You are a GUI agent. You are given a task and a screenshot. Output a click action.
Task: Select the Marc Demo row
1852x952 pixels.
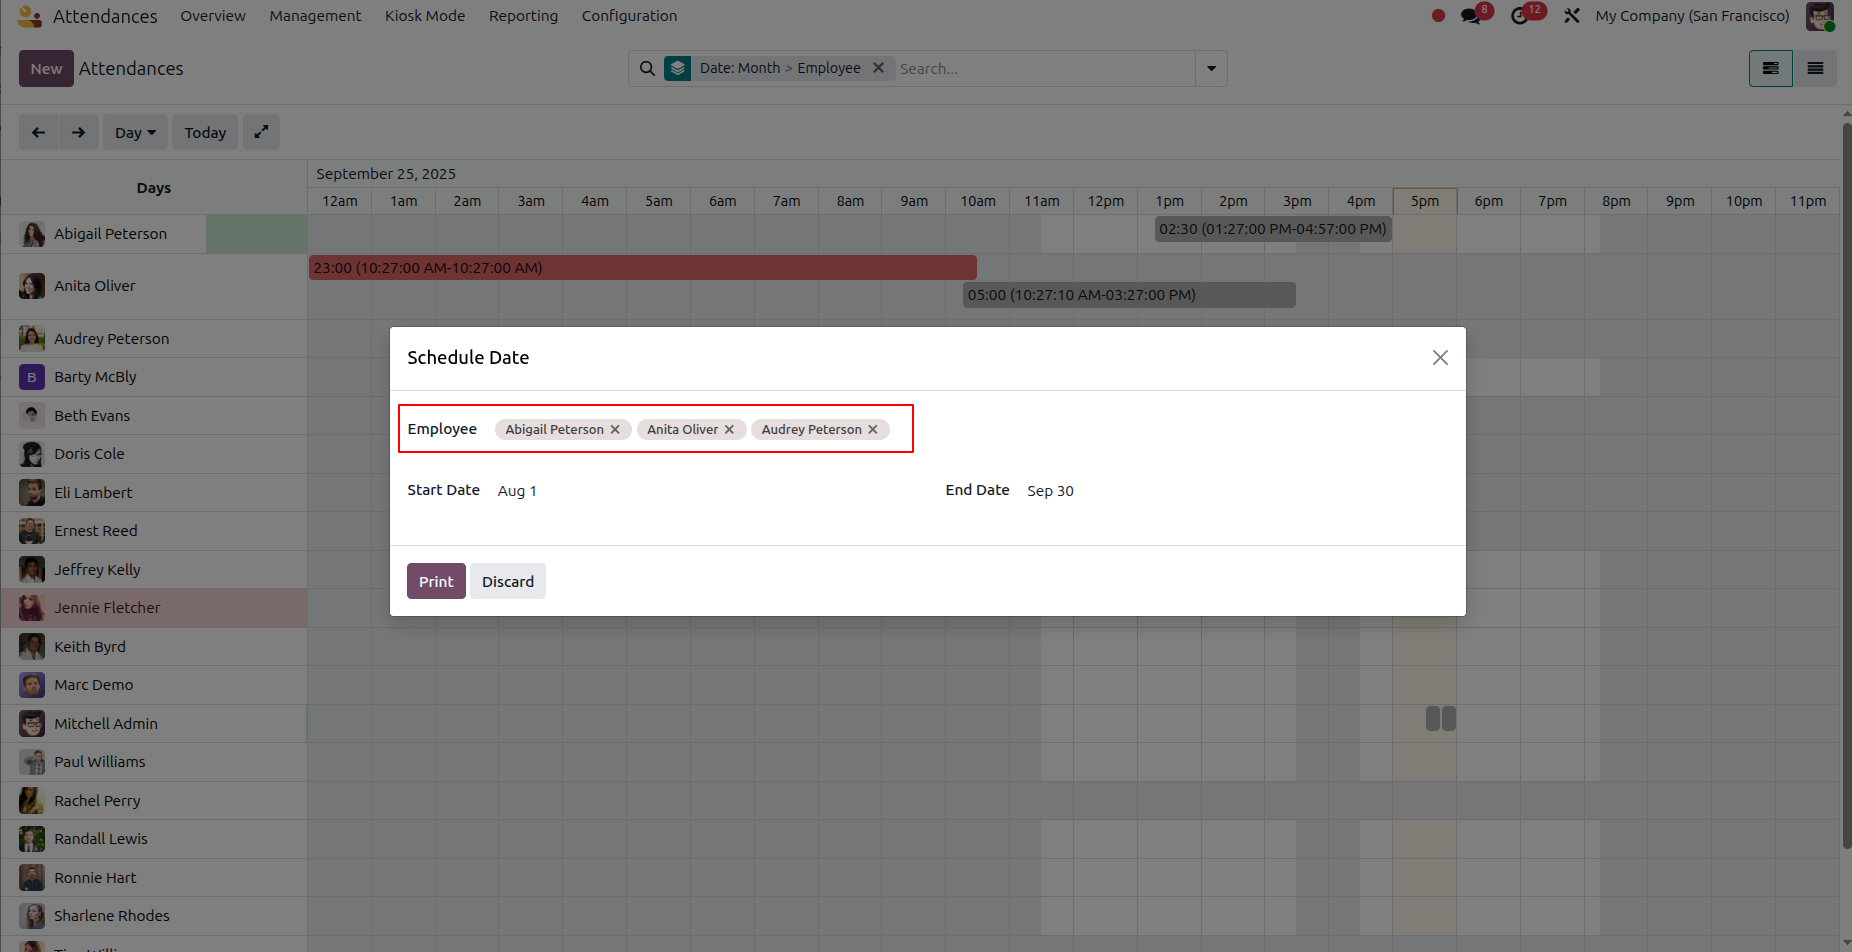pyautogui.click(x=154, y=685)
